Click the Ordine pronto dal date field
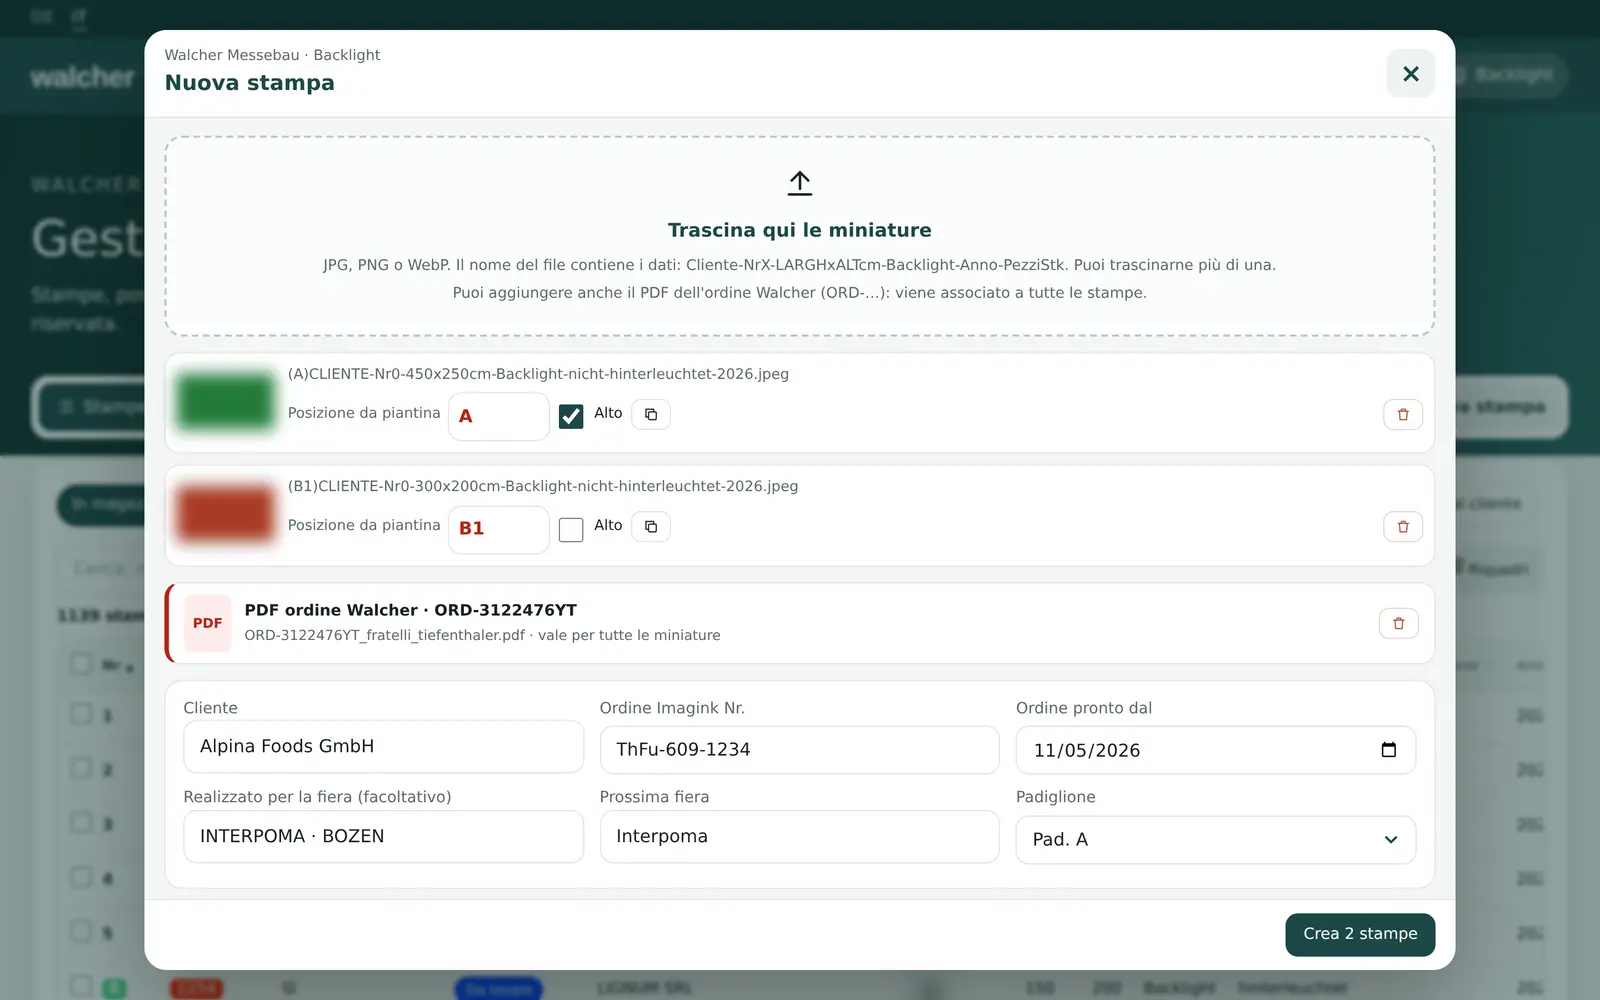1600x1000 pixels. [1216, 750]
